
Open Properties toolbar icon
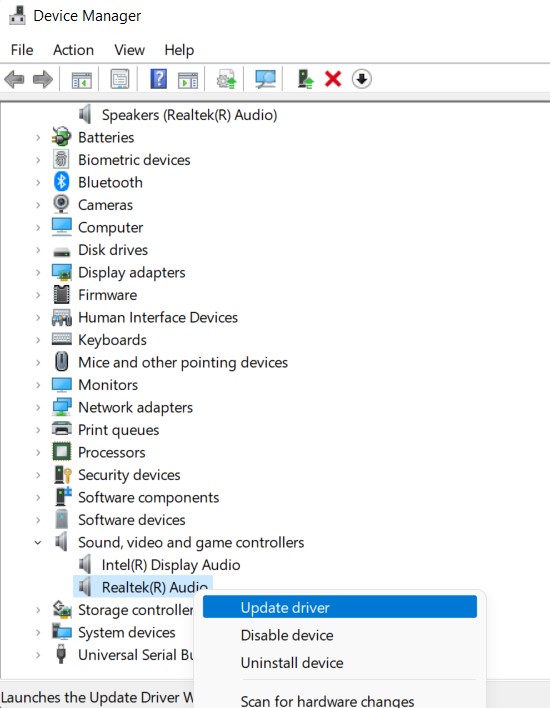coord(120,79)
